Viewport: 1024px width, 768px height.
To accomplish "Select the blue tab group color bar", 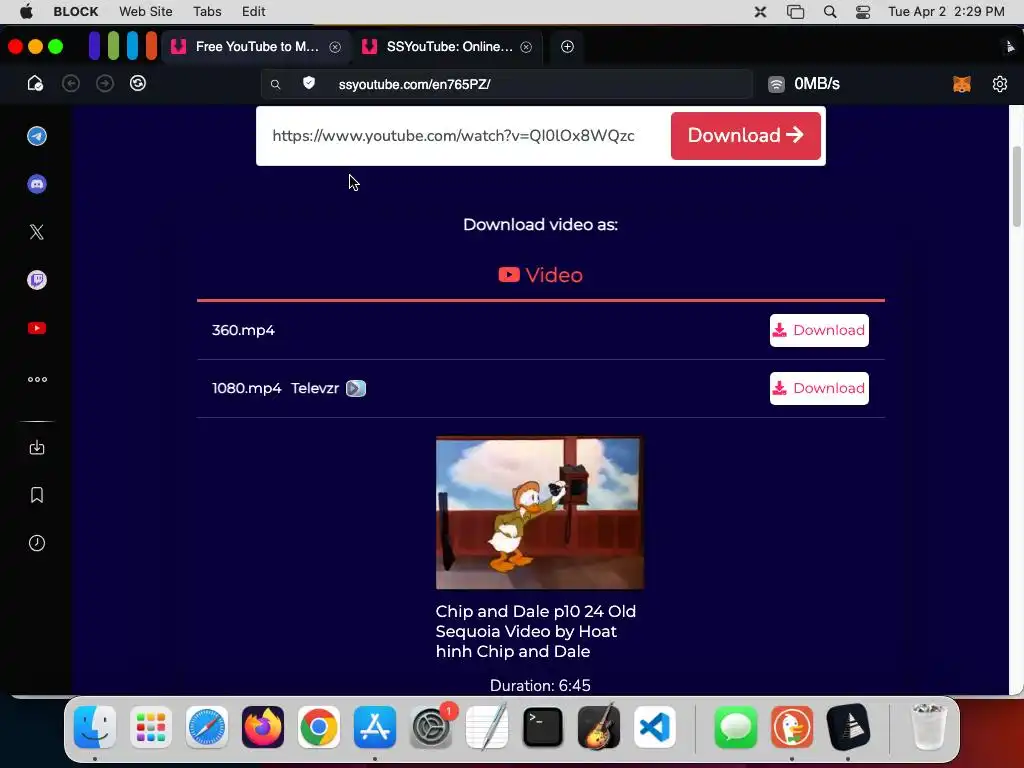I will point(133,46).
